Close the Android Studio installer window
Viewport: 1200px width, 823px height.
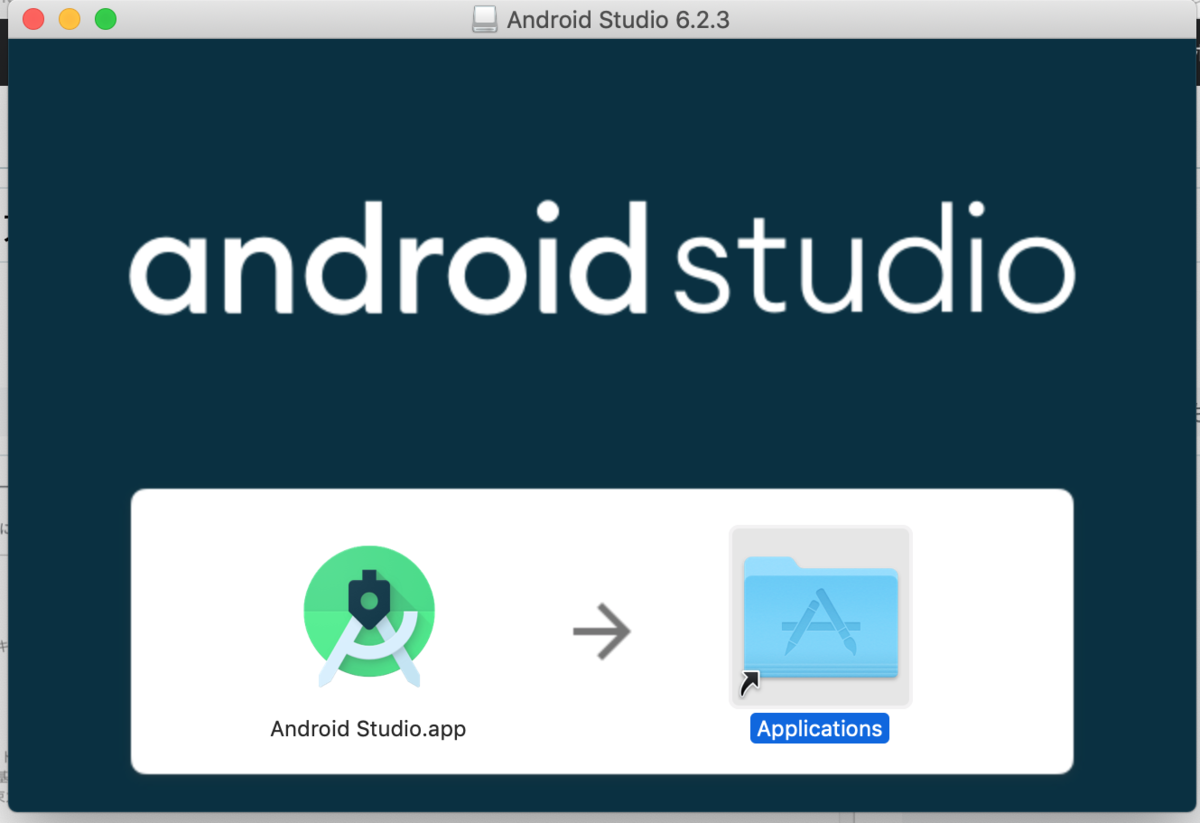coord(33,19)
